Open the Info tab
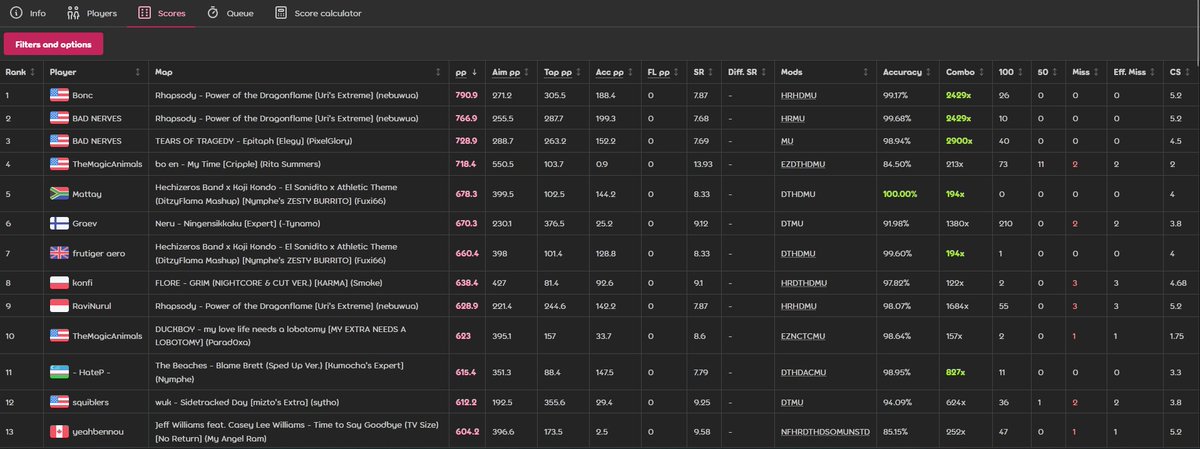 [28, 14]
